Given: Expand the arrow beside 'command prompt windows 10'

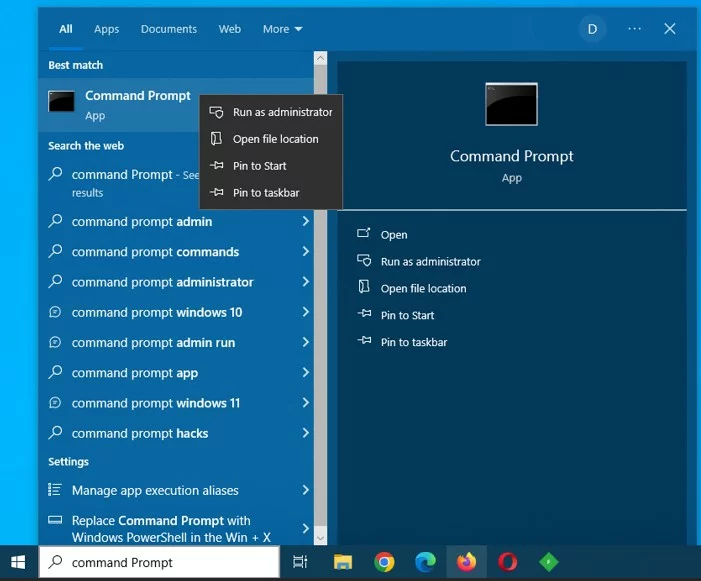Looking at the screenshot, I should [306, 312].
